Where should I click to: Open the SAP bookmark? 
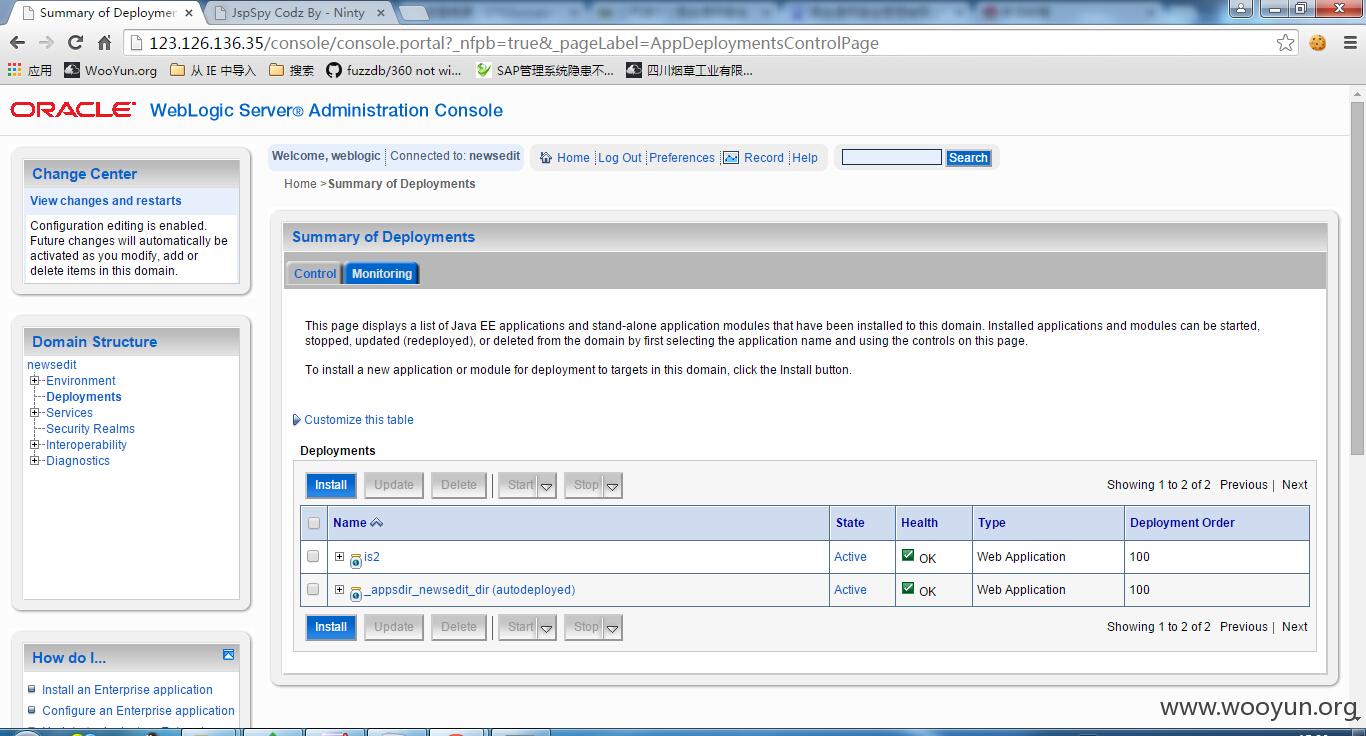(x=545, y=70)
